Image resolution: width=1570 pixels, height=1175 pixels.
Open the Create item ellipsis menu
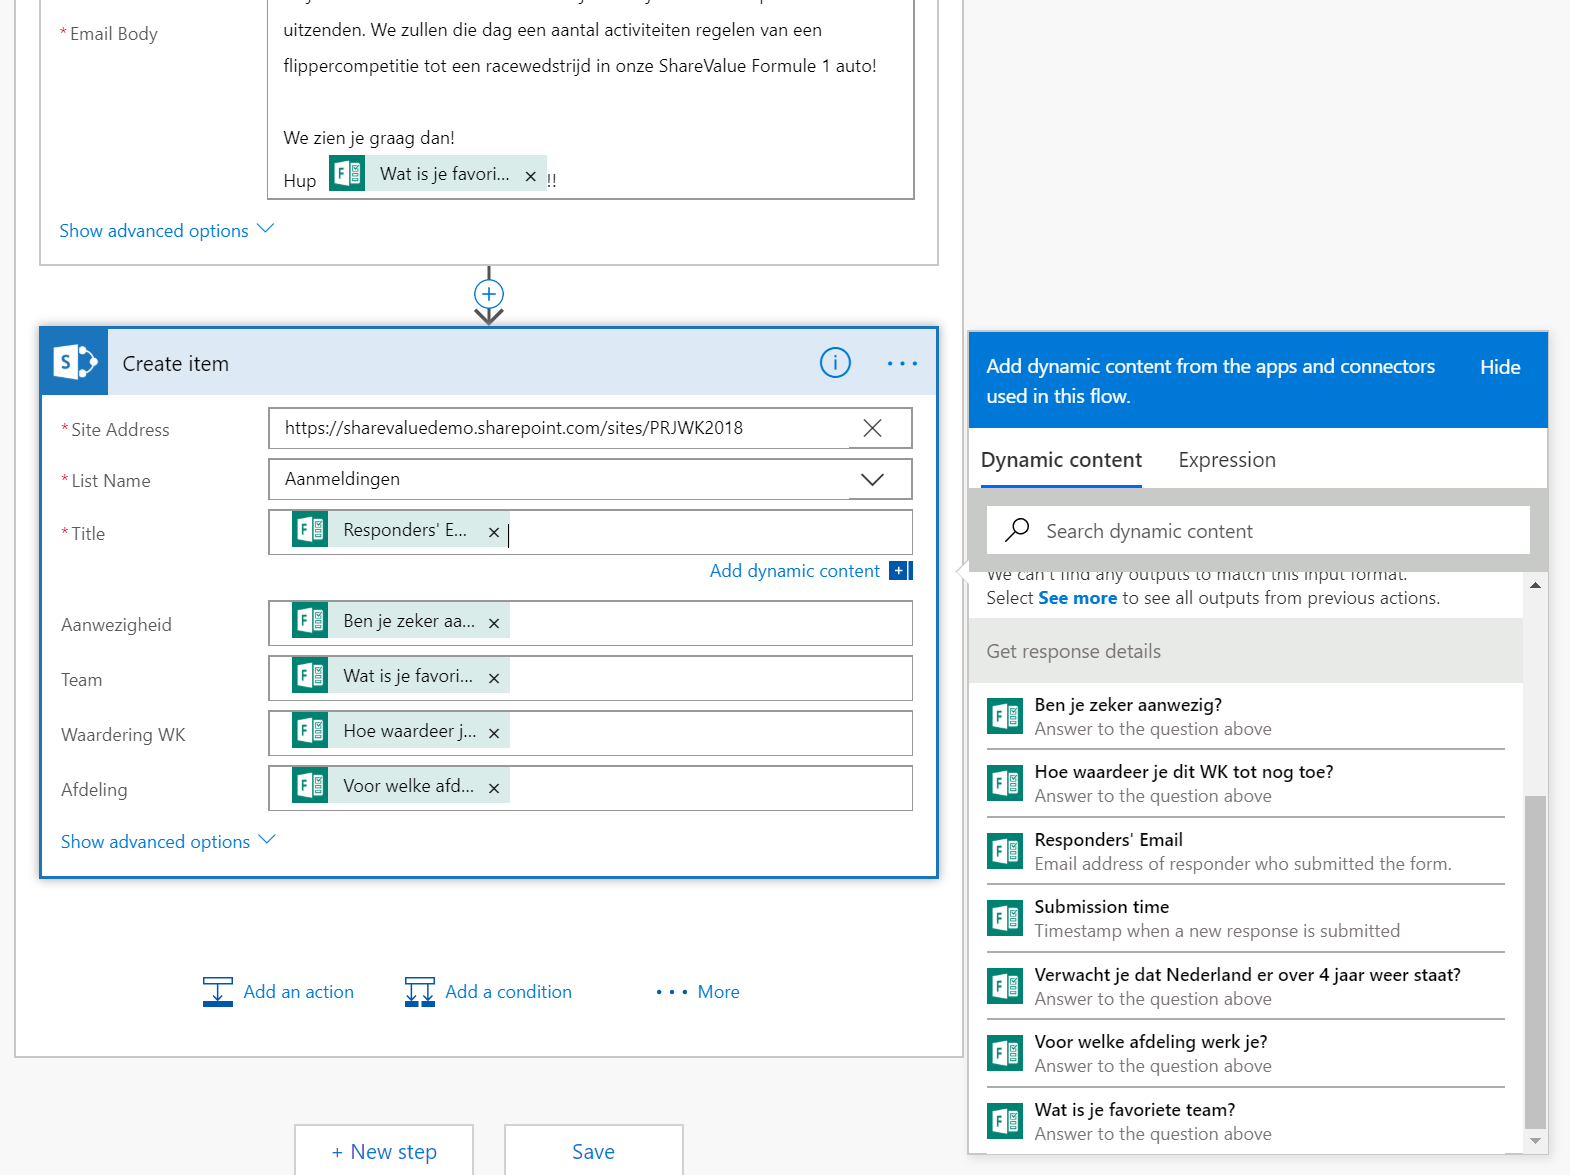902,364
